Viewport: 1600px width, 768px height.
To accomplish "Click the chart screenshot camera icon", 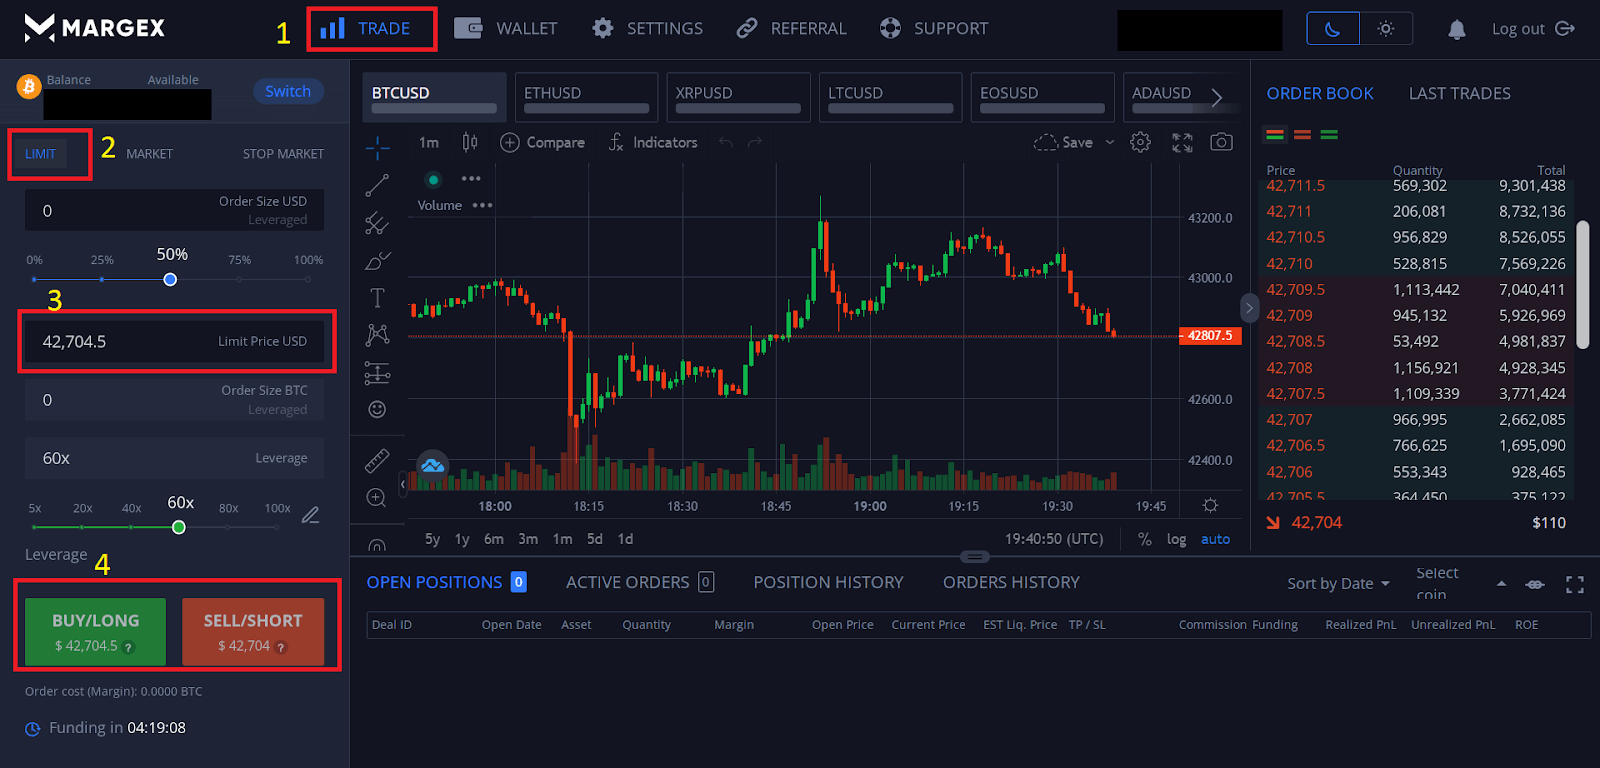I will (x=1221, y=142).
